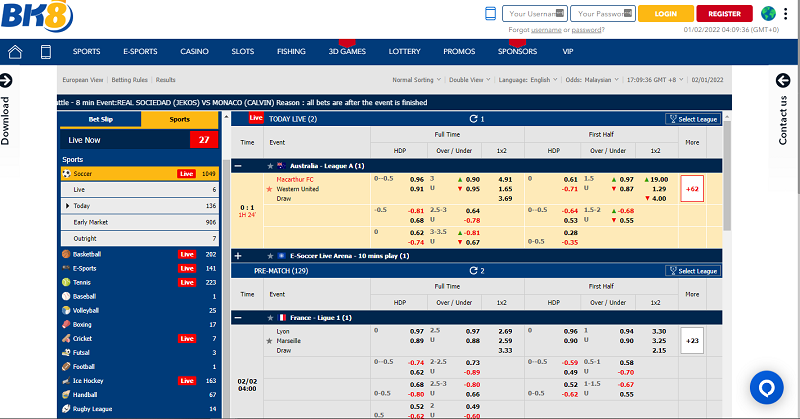
Task: Show +23 more markets for Lyon match
Action: 692,341
